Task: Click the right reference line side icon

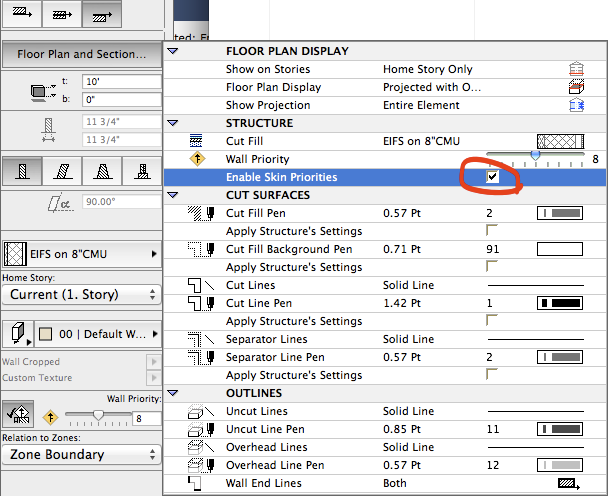Action: click(x=103, y=14)
